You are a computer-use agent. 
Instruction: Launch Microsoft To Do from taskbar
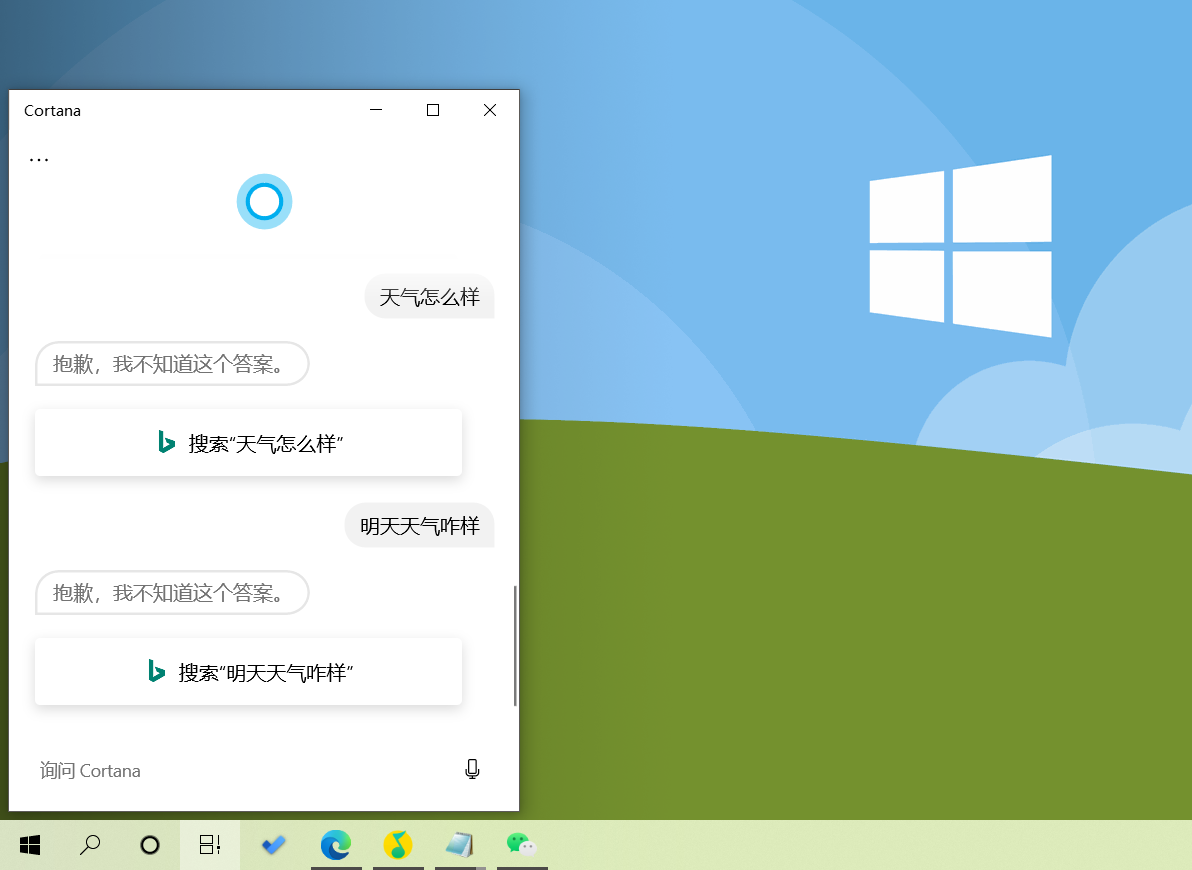point(274,845)
